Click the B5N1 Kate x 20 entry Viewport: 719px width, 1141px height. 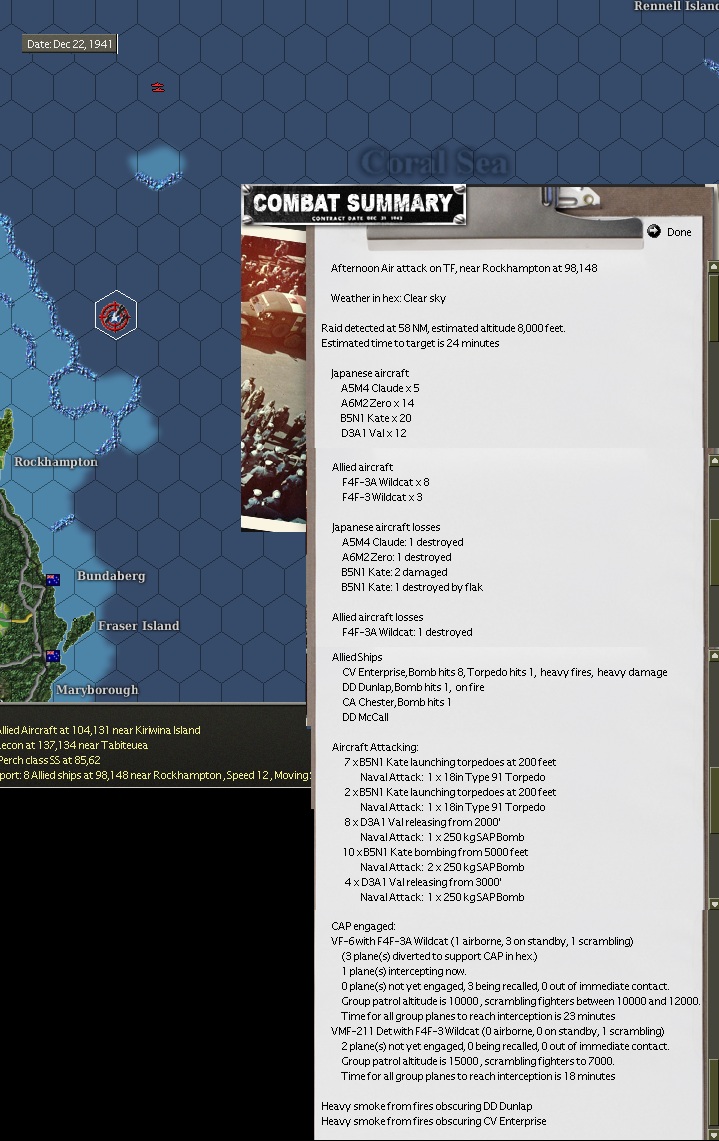376,418
